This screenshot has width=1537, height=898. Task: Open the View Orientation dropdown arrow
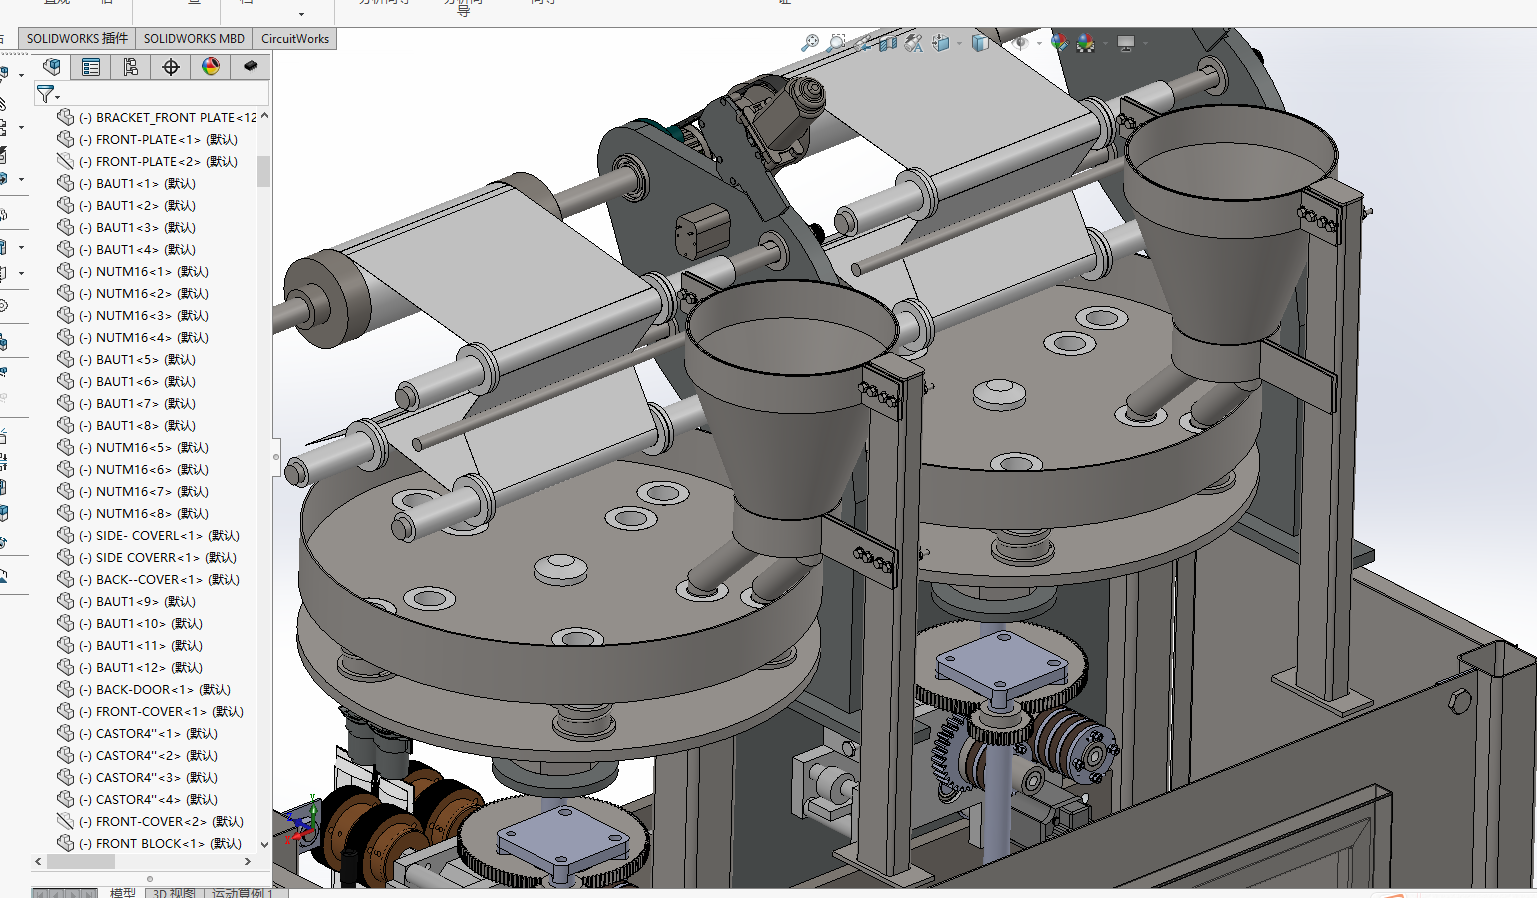click(x=960, y=43)
